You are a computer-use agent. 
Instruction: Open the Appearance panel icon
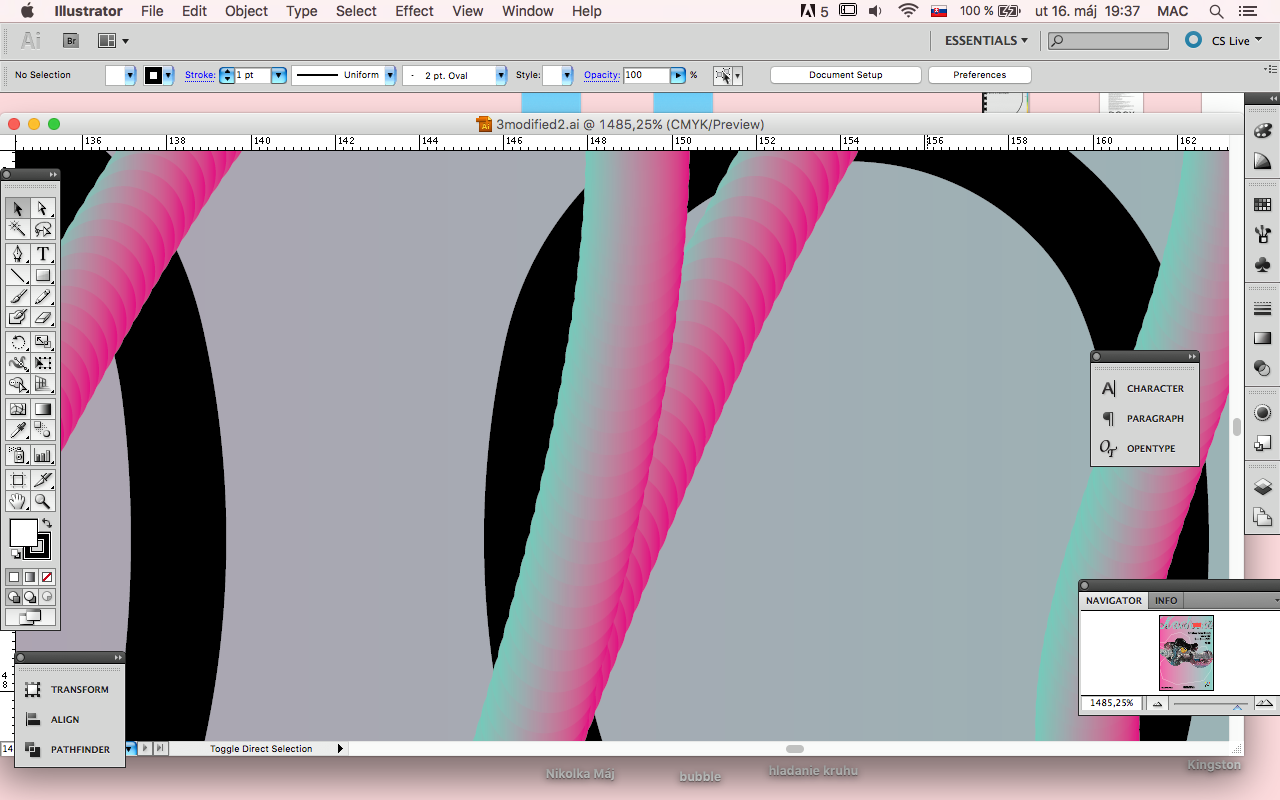tap(1262, 413)
